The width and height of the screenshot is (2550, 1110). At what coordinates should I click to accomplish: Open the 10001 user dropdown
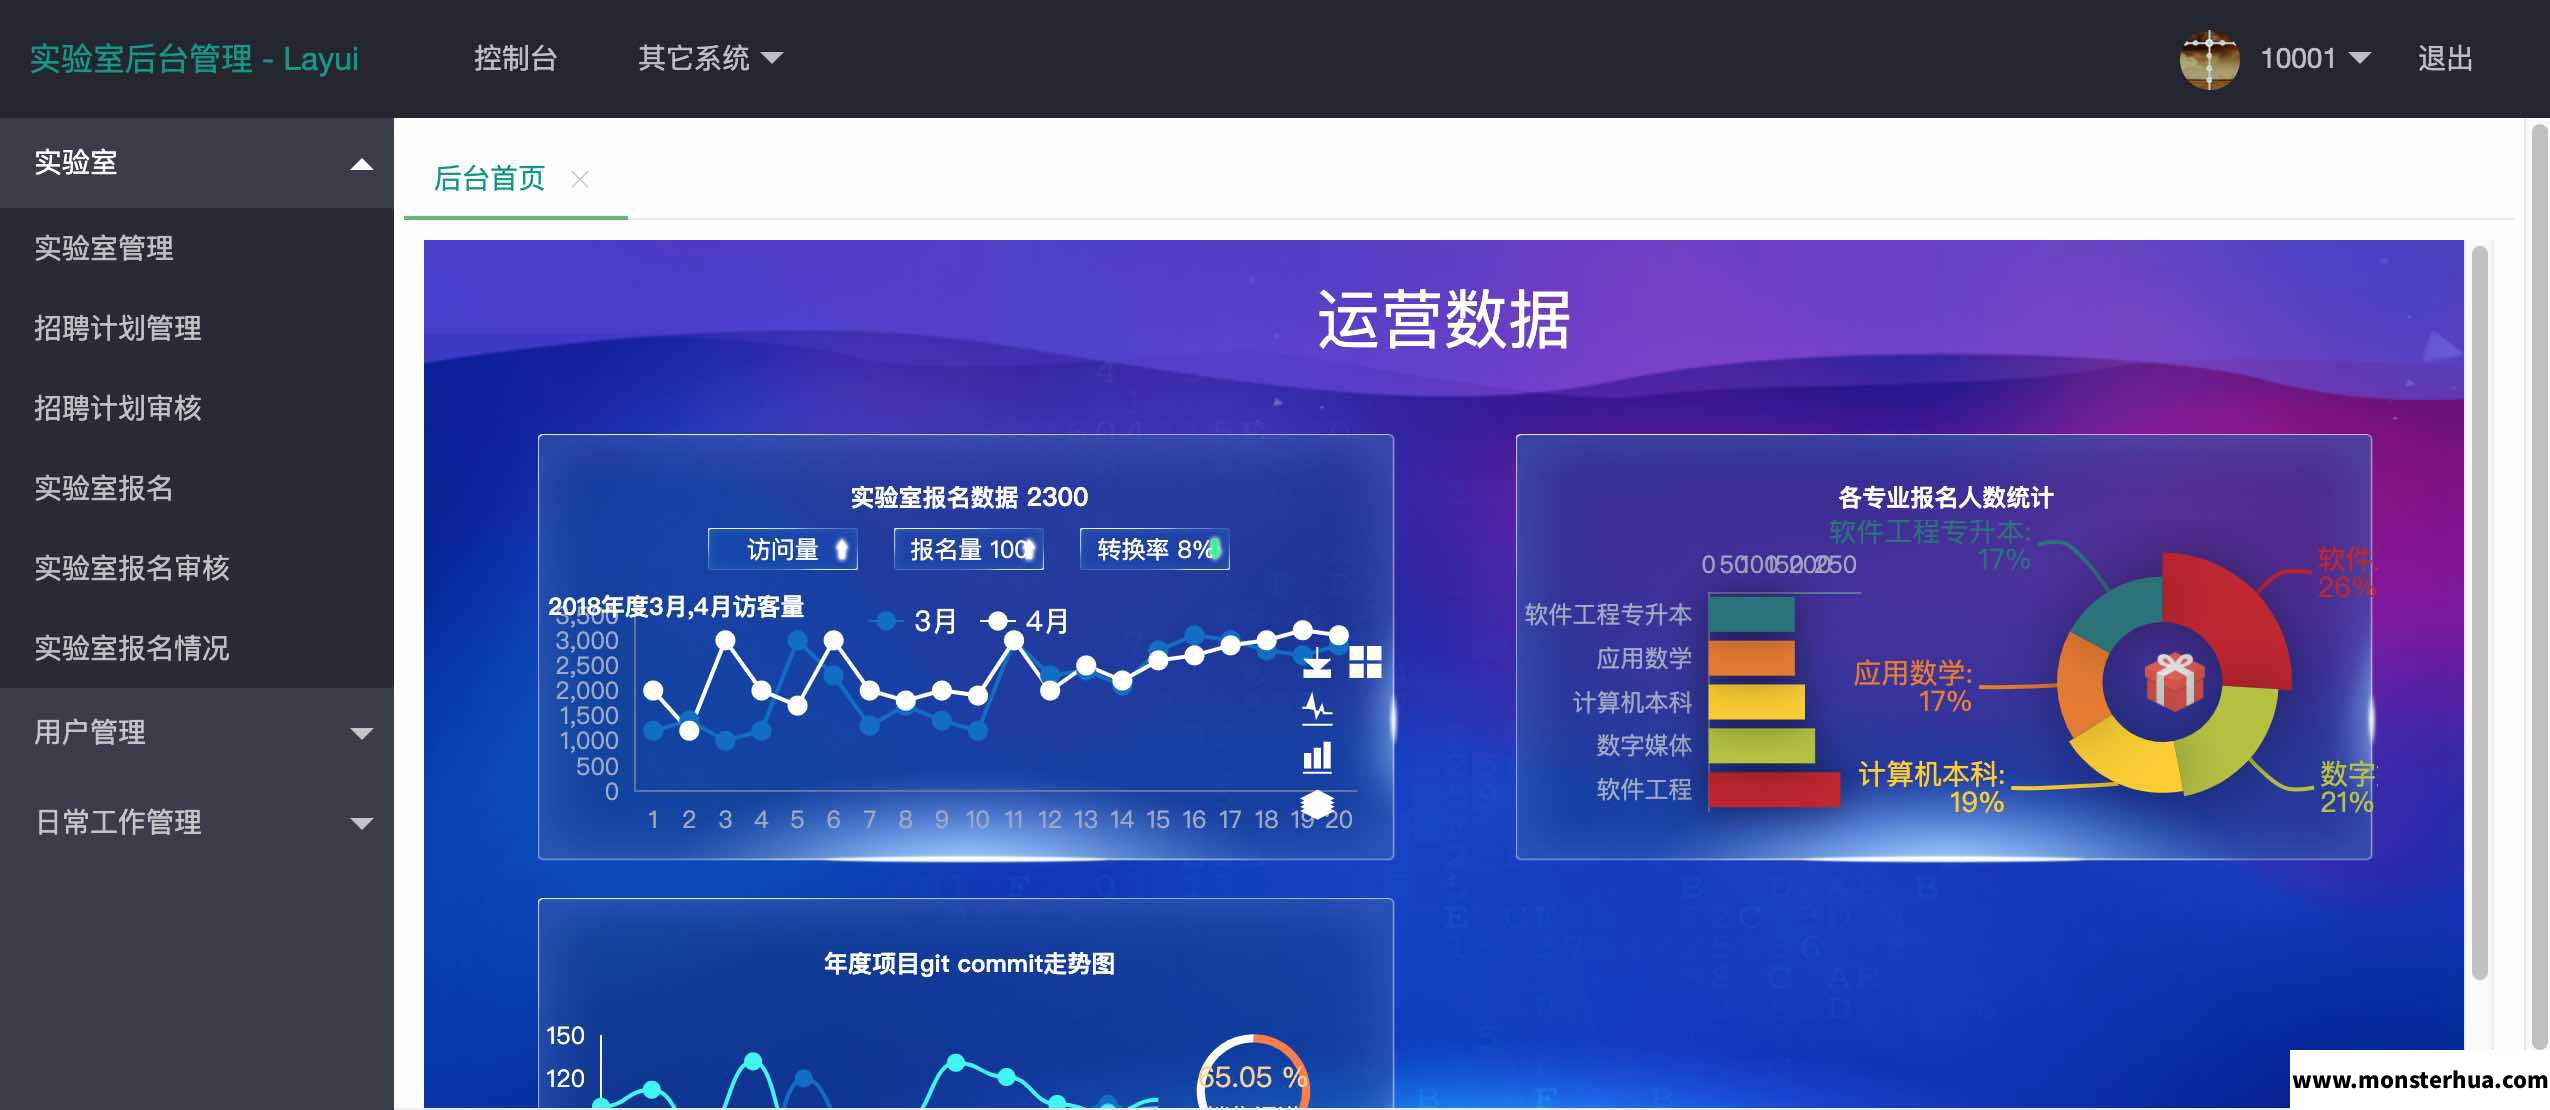pyautogui.click(x=2315, y=58)
